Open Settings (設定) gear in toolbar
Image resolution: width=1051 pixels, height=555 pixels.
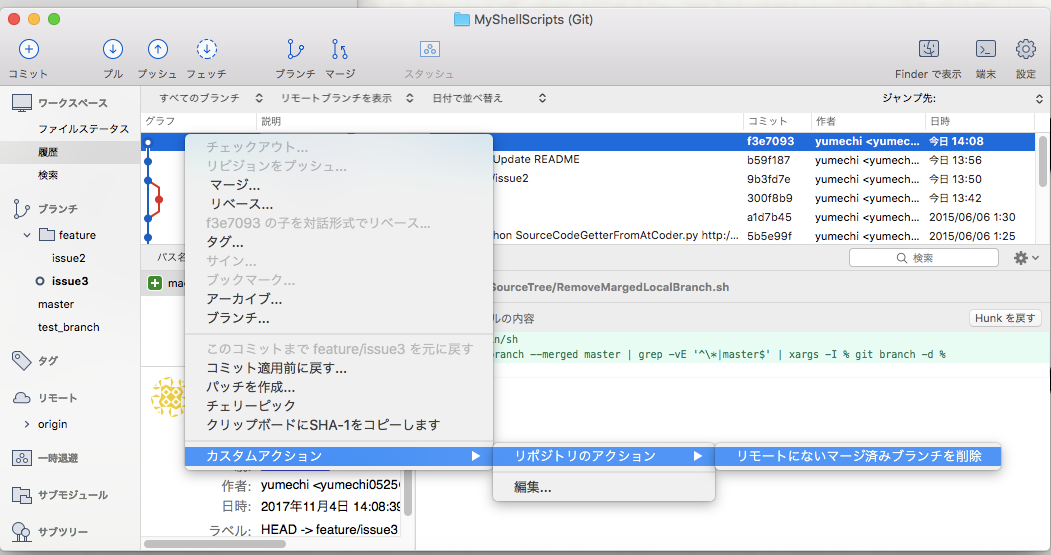pyautogui.click(x=1025, y=50)
